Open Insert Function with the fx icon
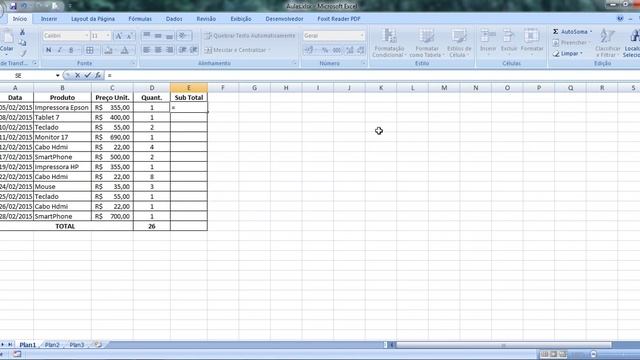The width and height of the screenshot is (640, 360). 98,76
